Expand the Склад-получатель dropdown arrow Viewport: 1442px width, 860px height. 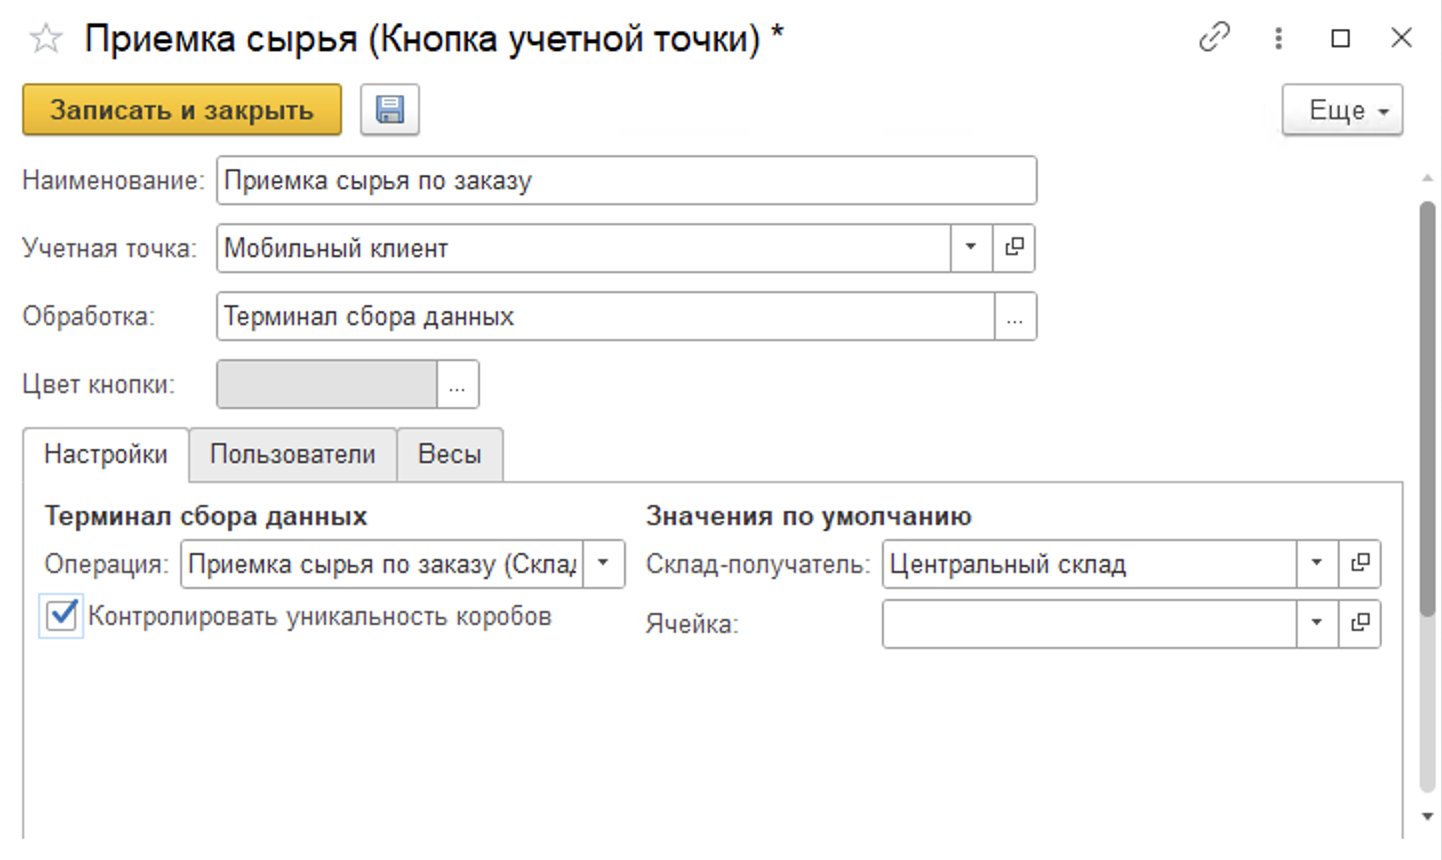(1316, 563)
